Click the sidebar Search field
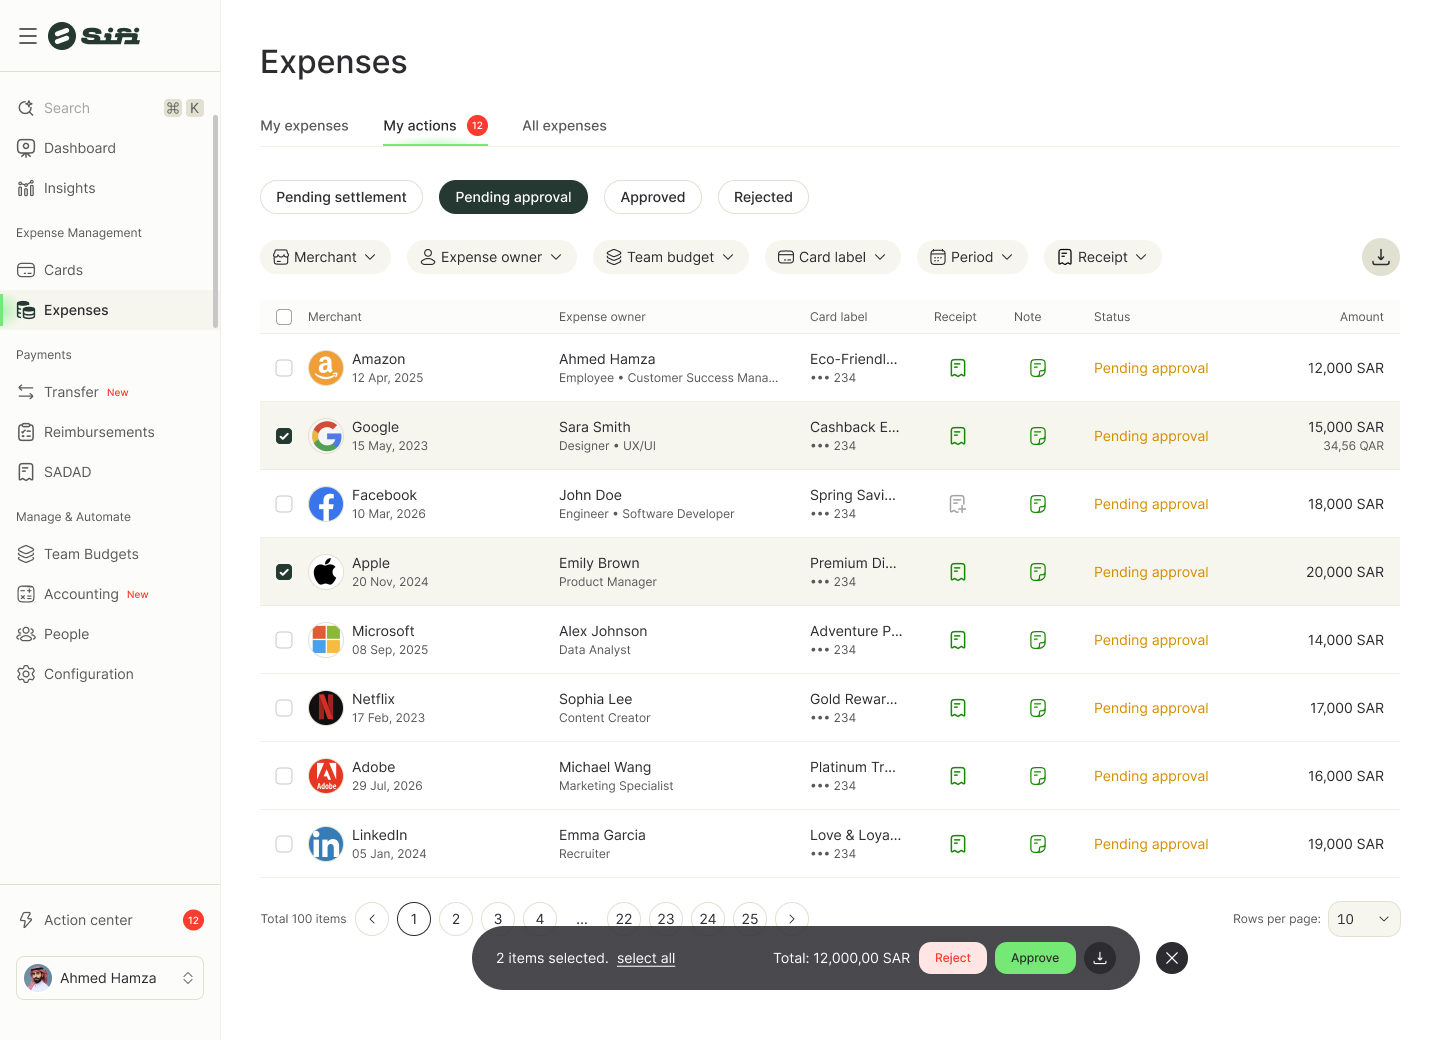The image size is (1440, 1040). (x=100, y=108)
